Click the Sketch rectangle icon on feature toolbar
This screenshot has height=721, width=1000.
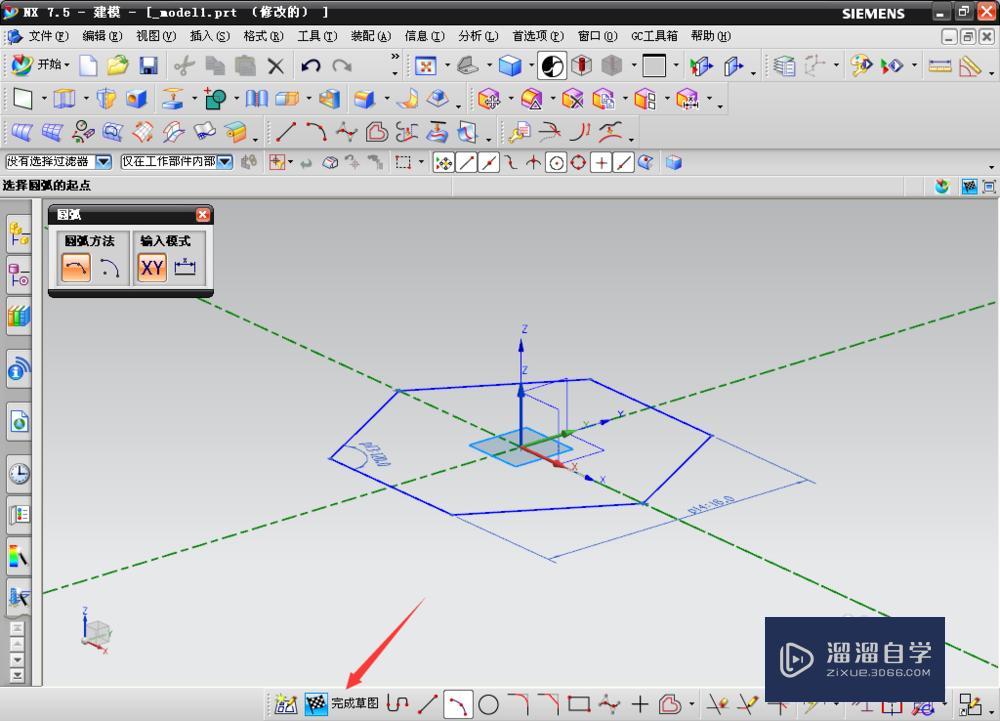(22, 99)
